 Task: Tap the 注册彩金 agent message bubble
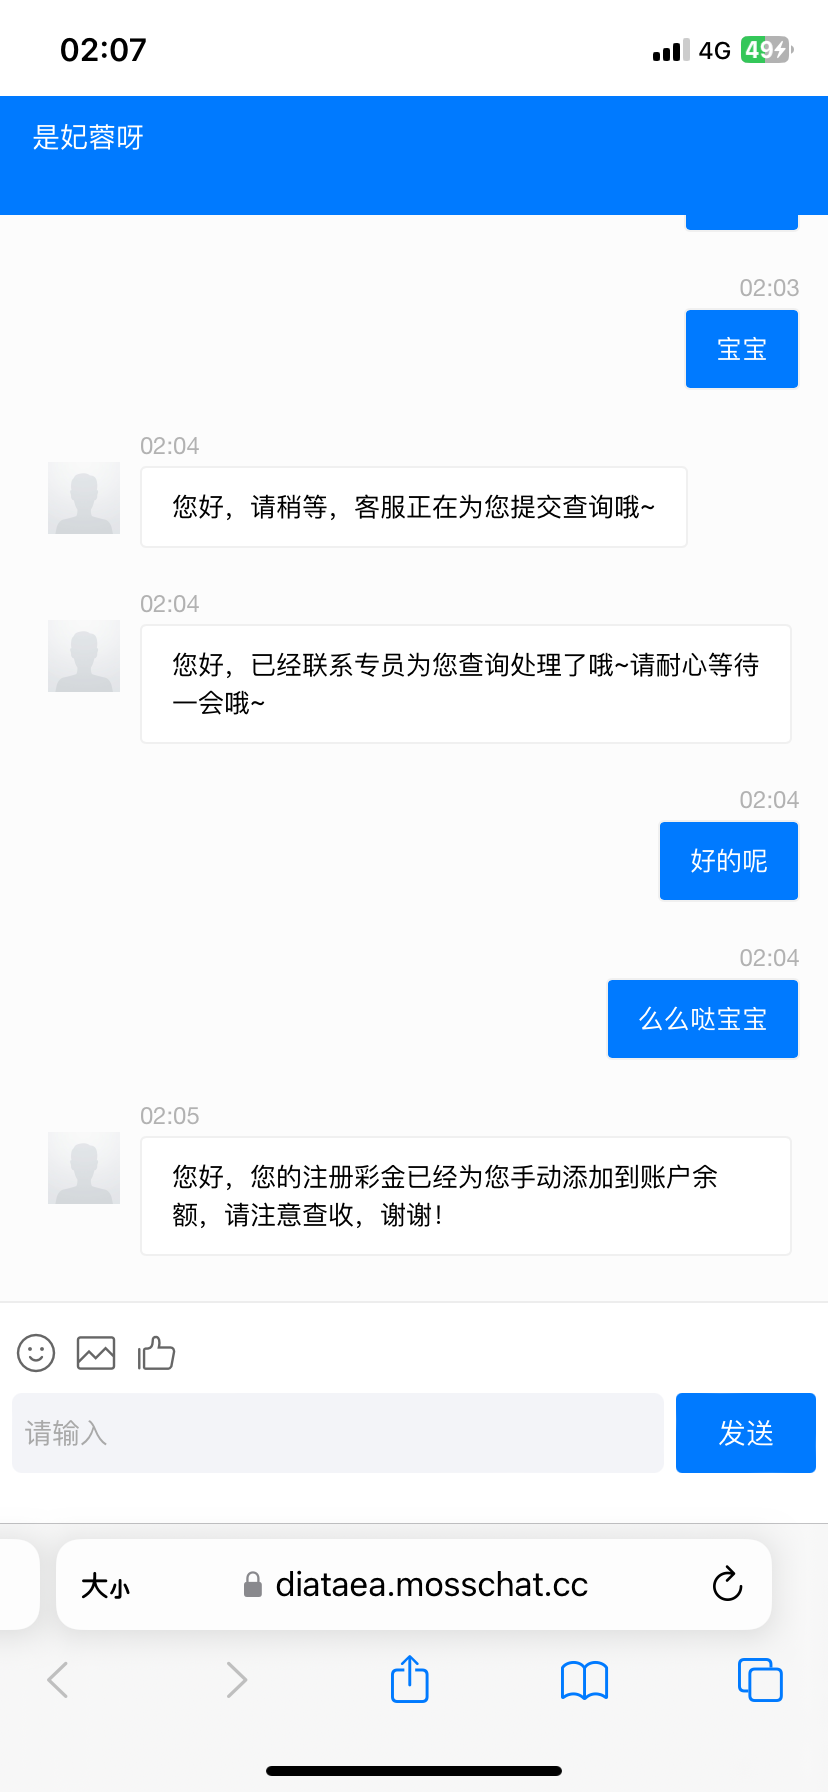pyautogui.click(x=465, y=1196)
